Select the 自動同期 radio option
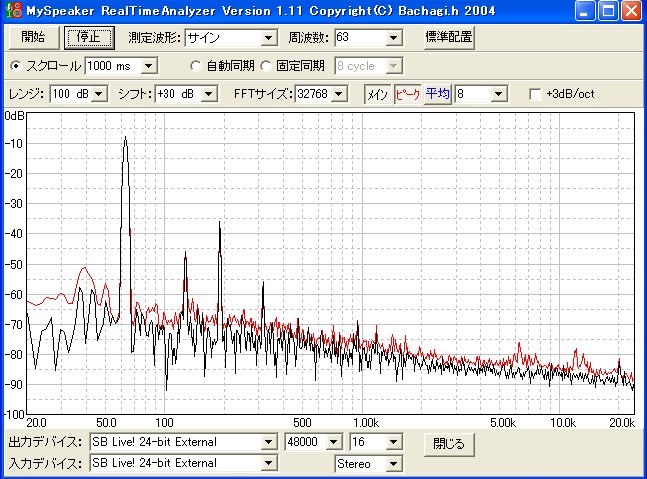The image size is (647, 479). [x=196, y=66]
